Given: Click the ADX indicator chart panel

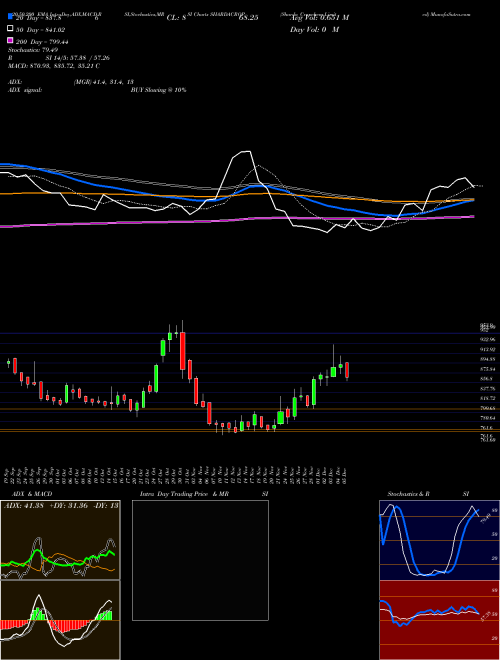Looking at the screenshot, I should [60, 540].
